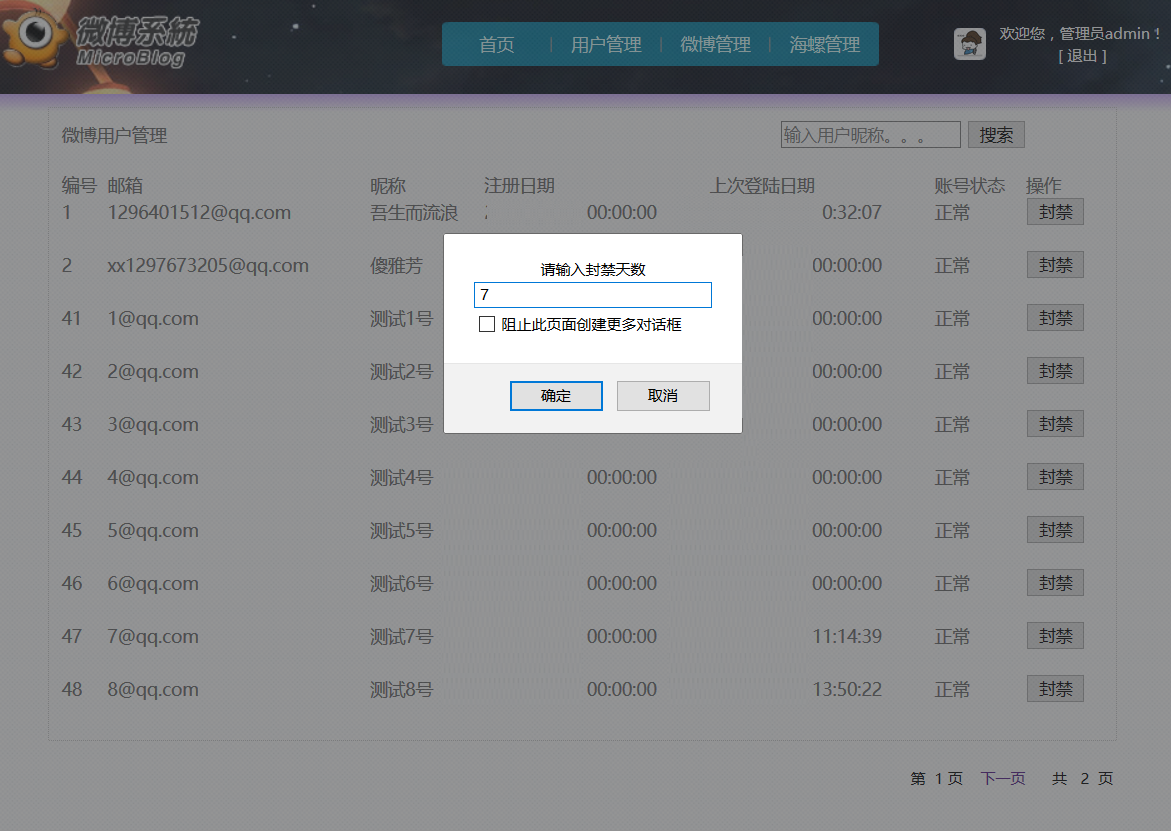Click the 欢迎您，管理员admin greeting
The width and height of the screenshot is (1171, 831).
tap(1080, 34)
